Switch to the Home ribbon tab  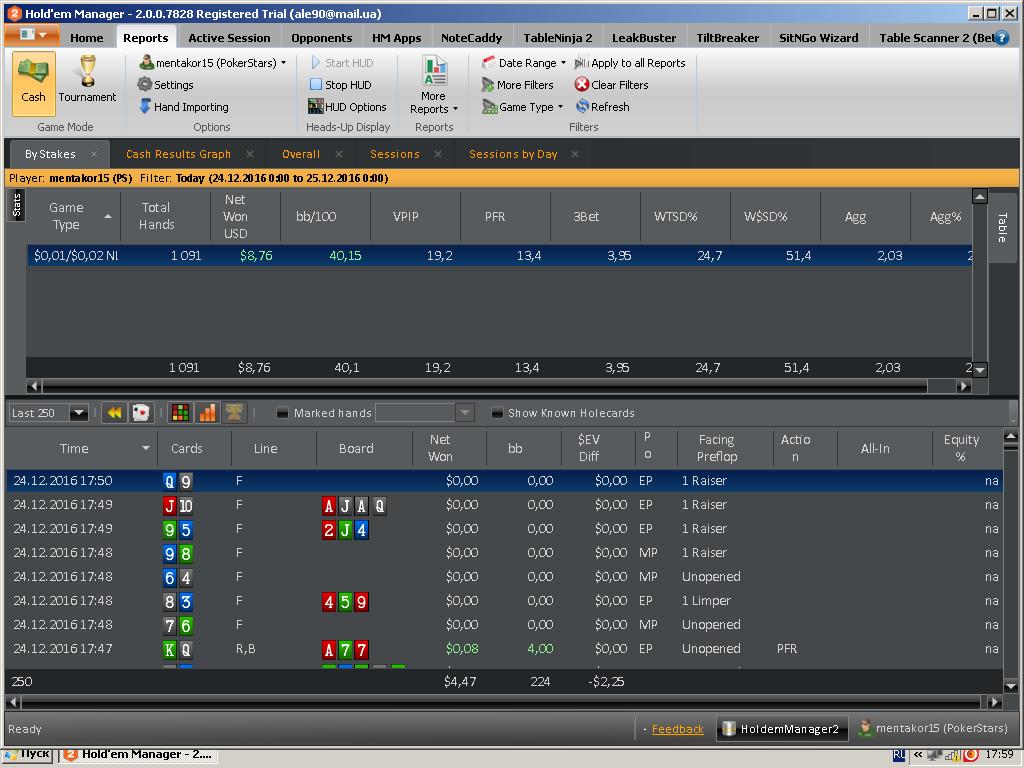click(86, 38)
